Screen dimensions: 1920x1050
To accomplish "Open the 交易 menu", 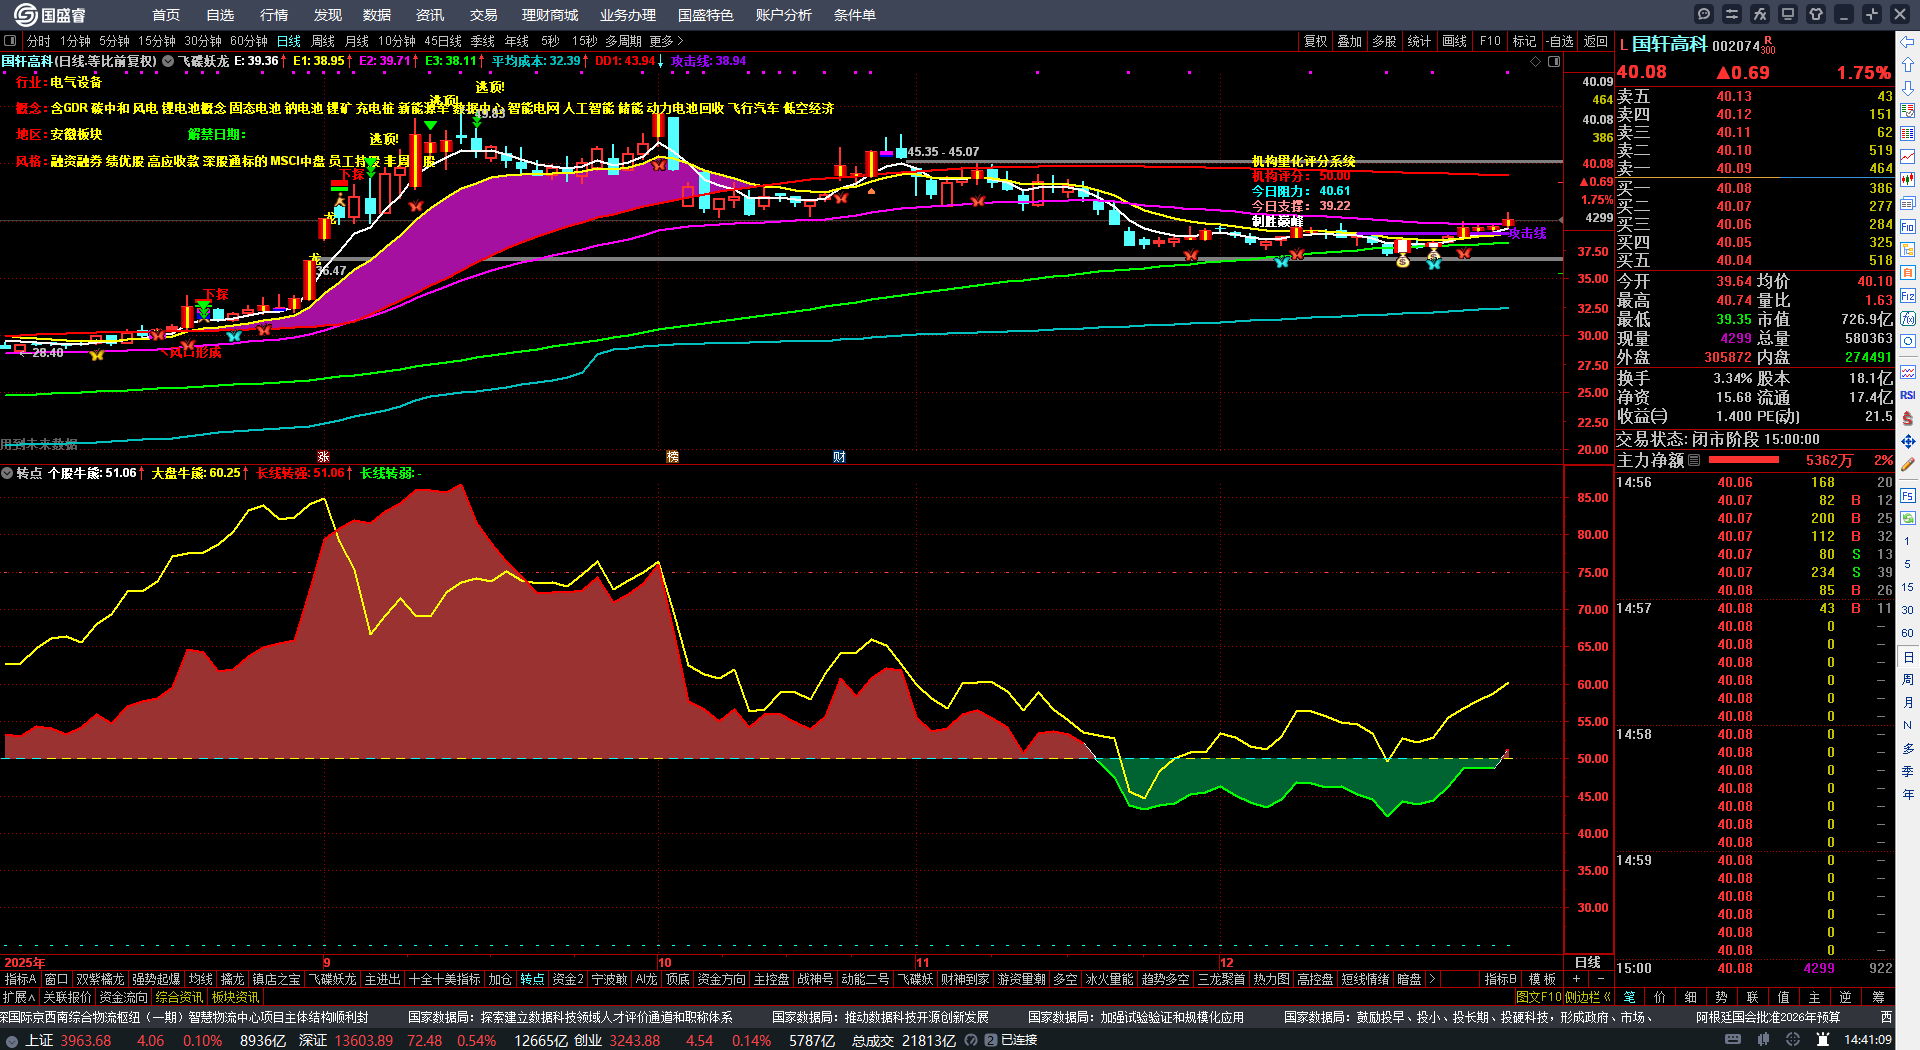I will click(x=484, y=15).
